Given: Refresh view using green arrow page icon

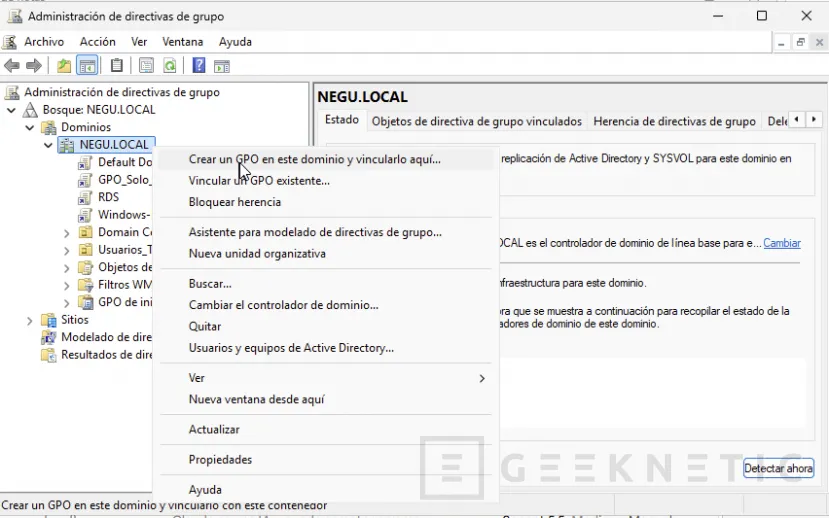Looking at the screenshot, I should pyautogui.click(x=170, y=66).
